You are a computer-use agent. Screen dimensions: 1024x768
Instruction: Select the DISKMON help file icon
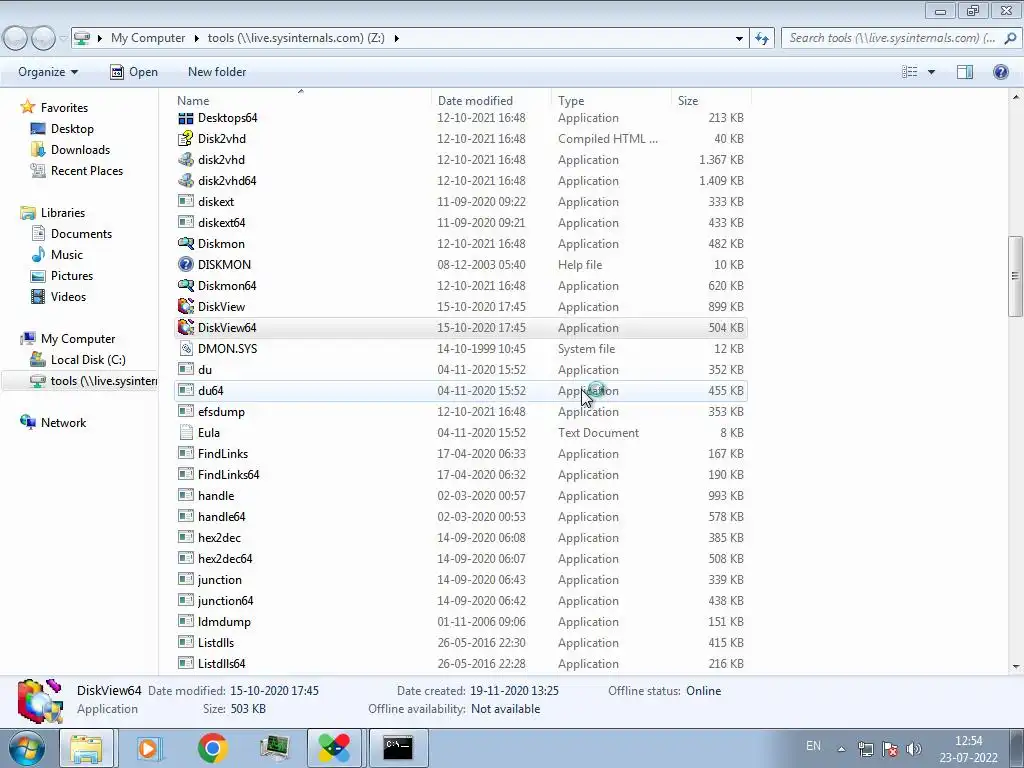click(186, 264)
